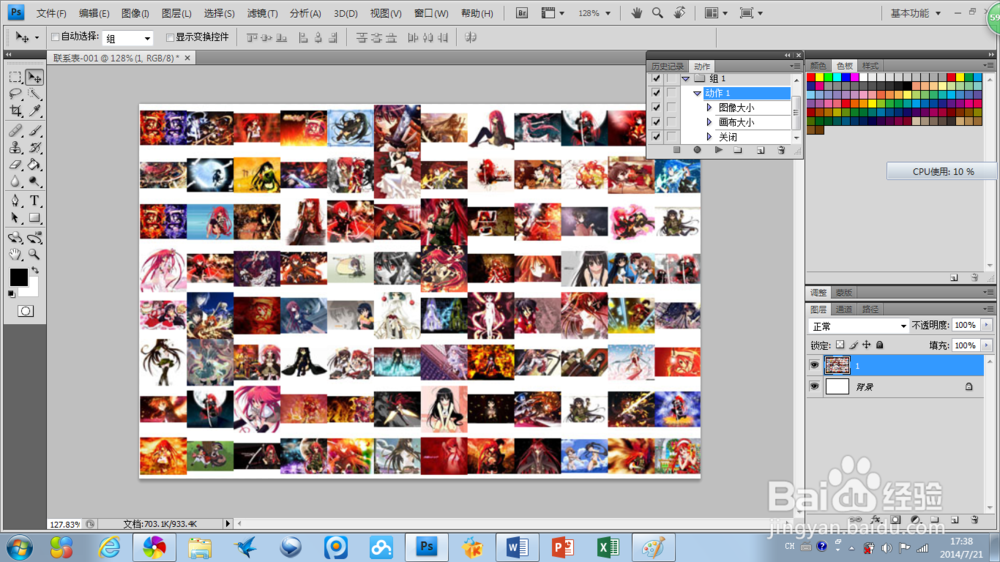Expand the 图像大小 step

709,108
